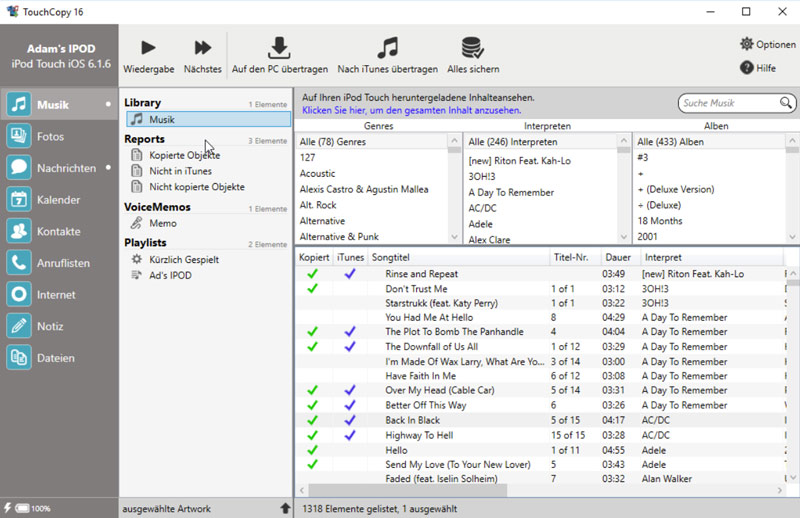Sort by Interpret column header
800x518 pixels.
[x=711, y=257]
